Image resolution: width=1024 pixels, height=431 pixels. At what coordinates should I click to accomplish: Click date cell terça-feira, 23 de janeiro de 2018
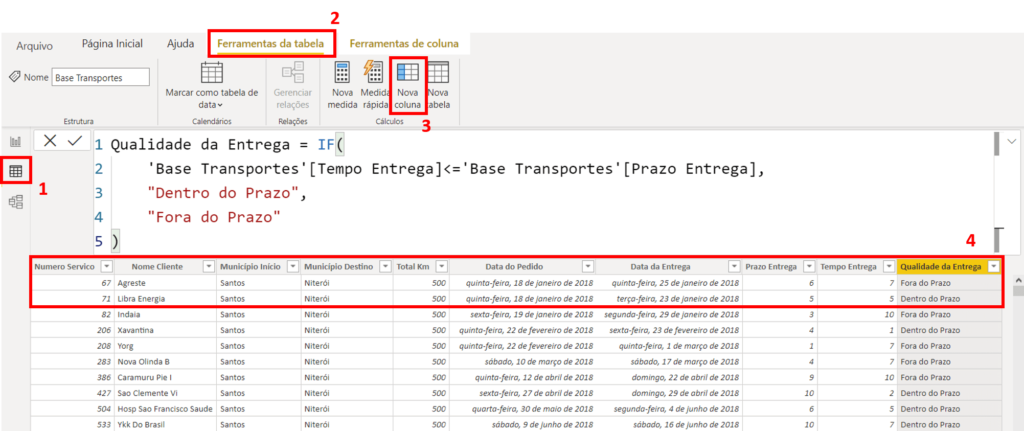point(669,298)
